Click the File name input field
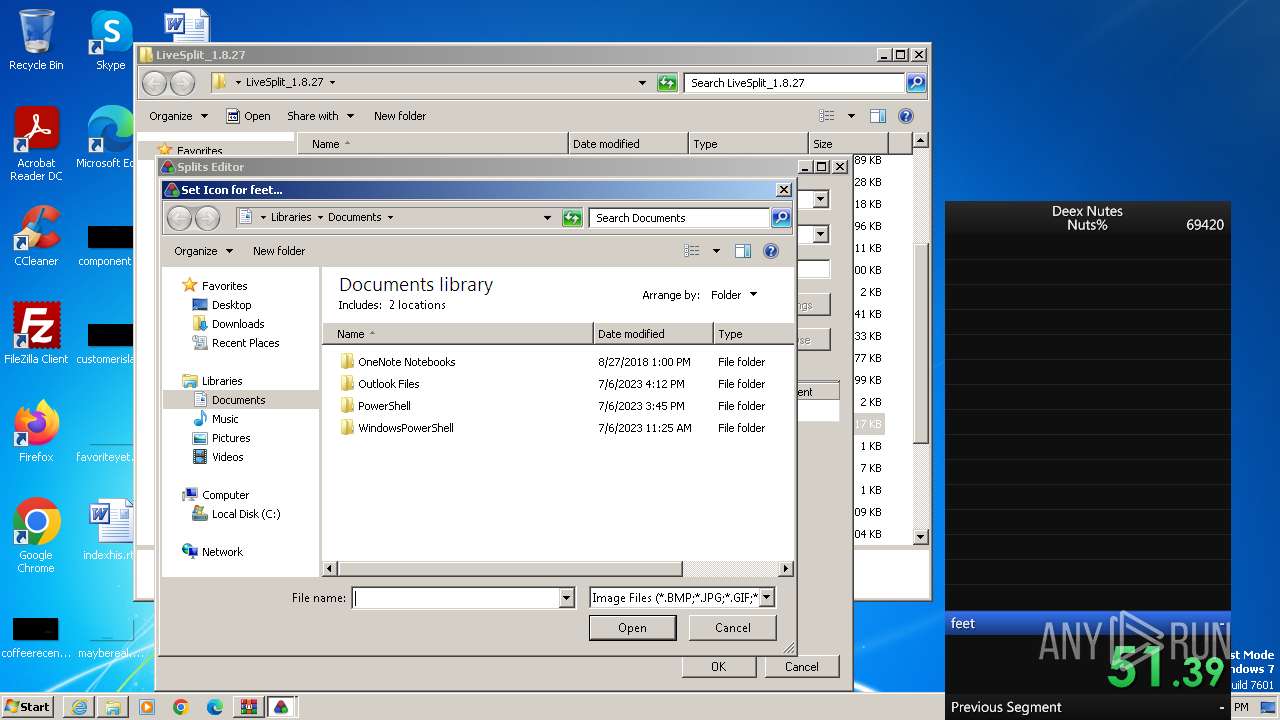Viewport: 1280px width, 720px height. [x=456, y=598]
